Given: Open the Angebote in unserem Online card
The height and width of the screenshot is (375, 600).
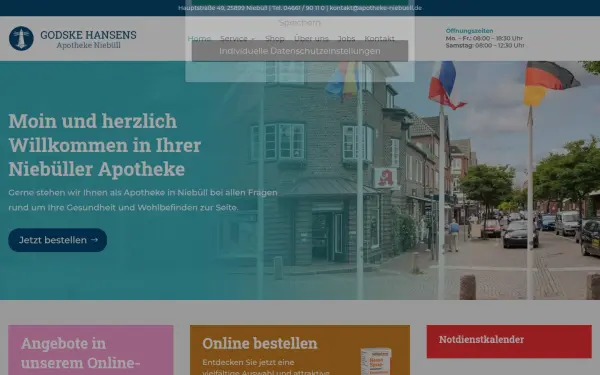Looking at the screenshot, I should tap(91, 350).
